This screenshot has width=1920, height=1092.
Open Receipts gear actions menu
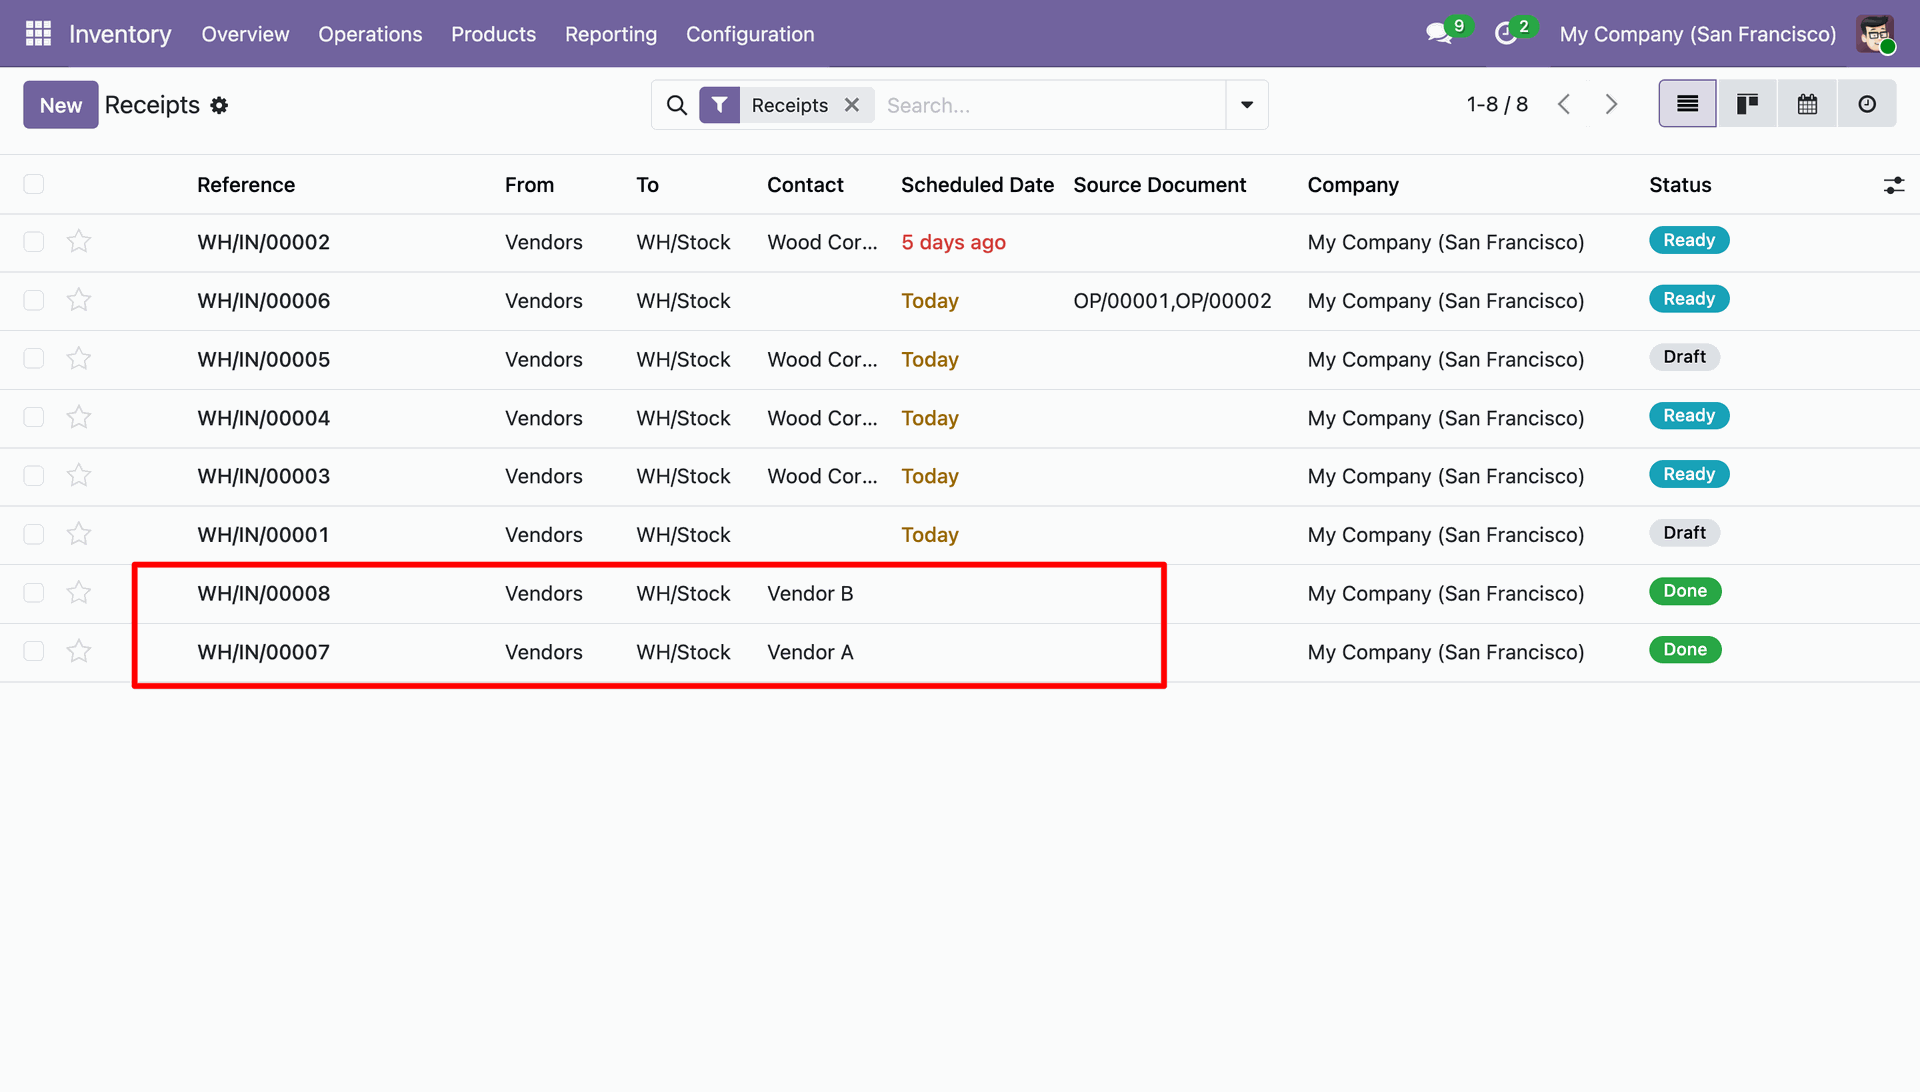[219, 105]
